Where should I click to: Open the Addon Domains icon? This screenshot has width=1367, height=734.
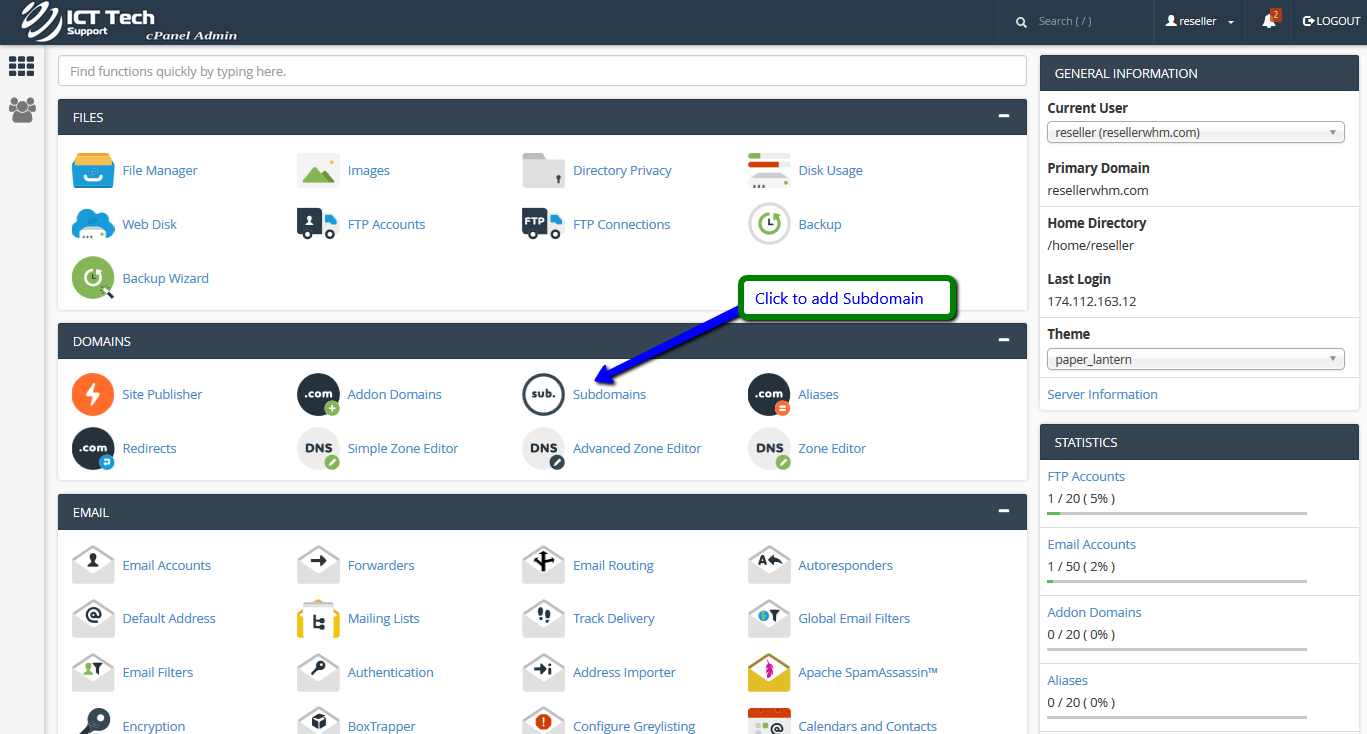(x=318, y=394)
